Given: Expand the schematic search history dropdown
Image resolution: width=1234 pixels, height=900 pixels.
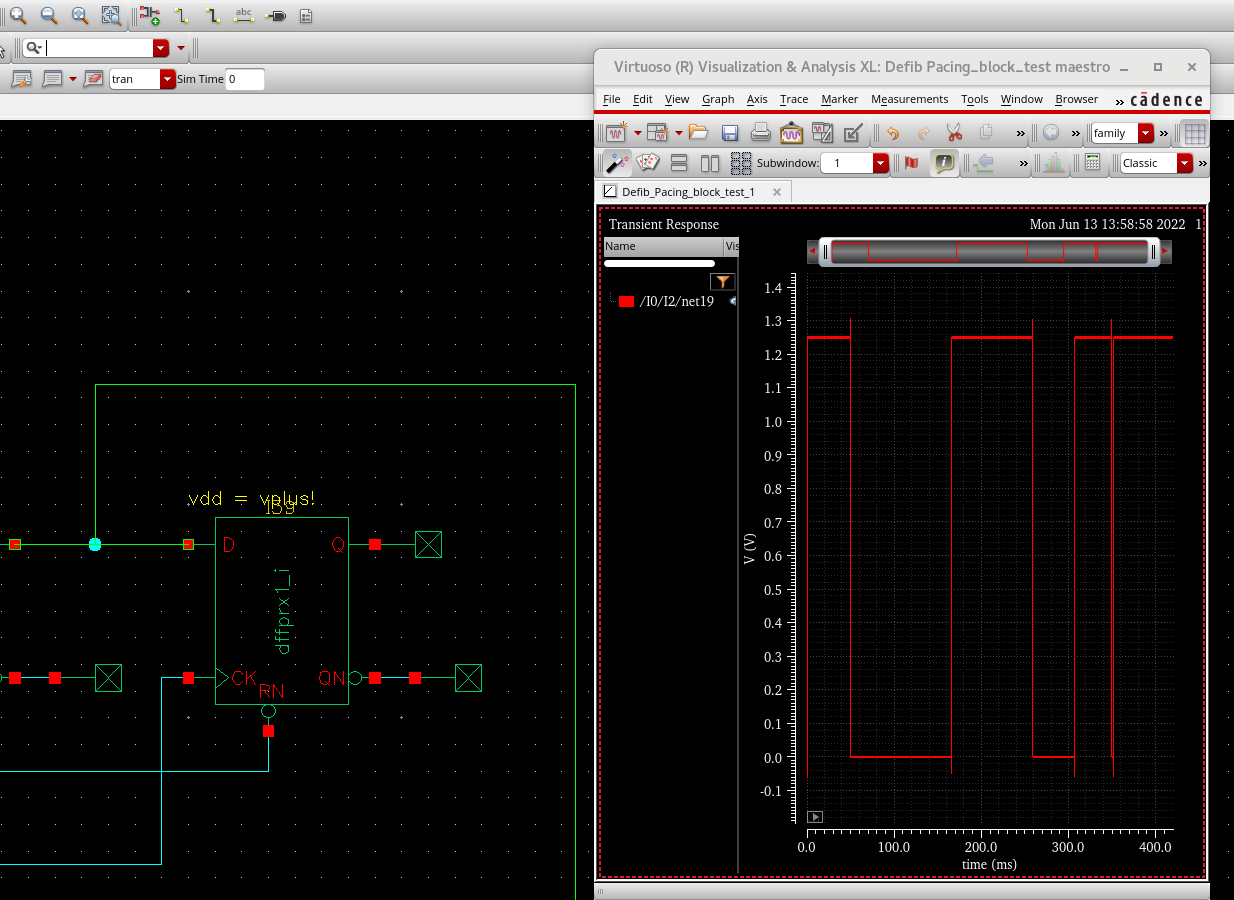Looking at the screenshot, I should point(161,48).
